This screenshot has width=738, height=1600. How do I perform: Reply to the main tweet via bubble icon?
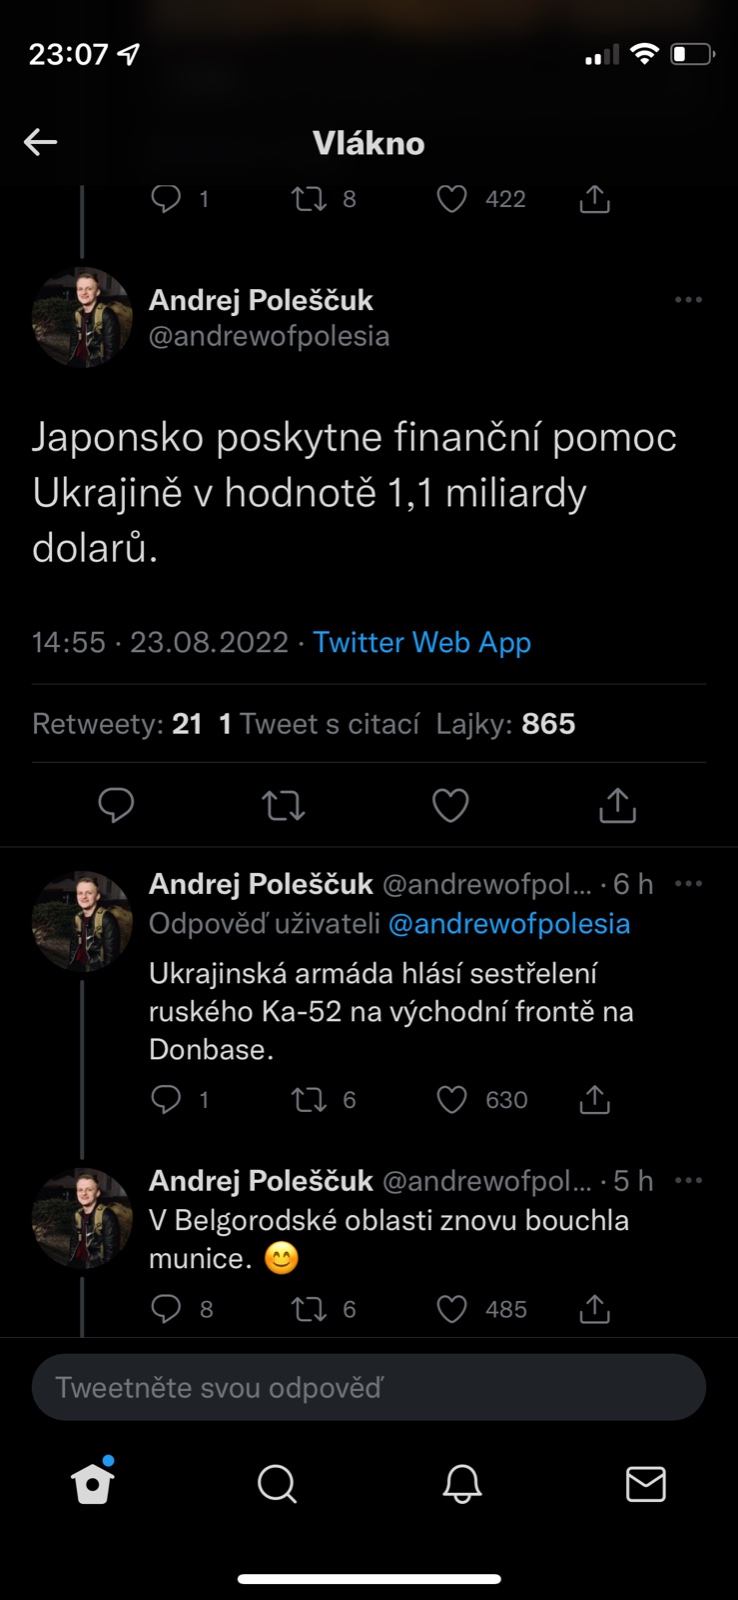coord(116,805)
